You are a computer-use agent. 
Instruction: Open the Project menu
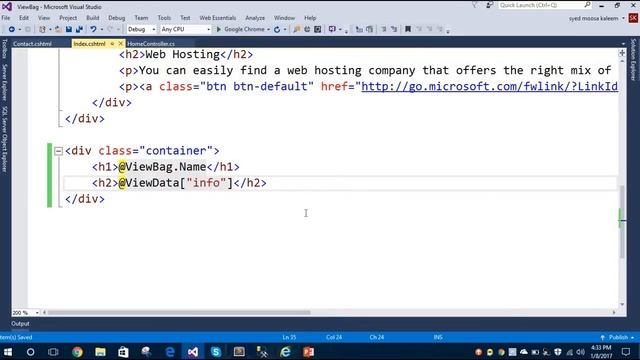68,18
